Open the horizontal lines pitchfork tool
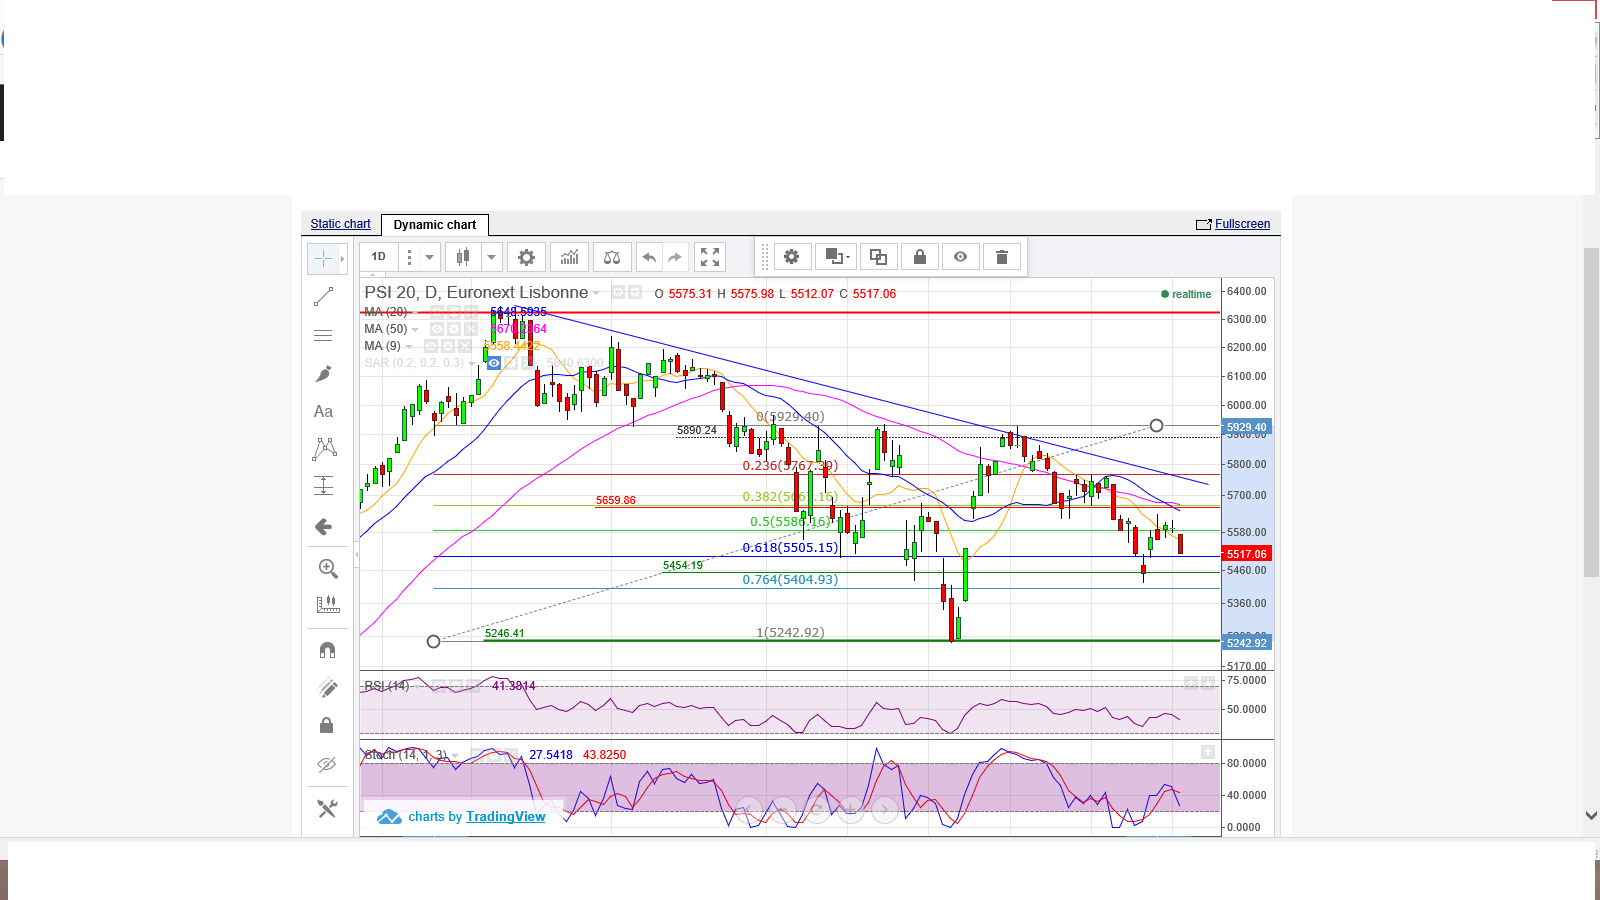1600x900 pixels. pos(323,336)
